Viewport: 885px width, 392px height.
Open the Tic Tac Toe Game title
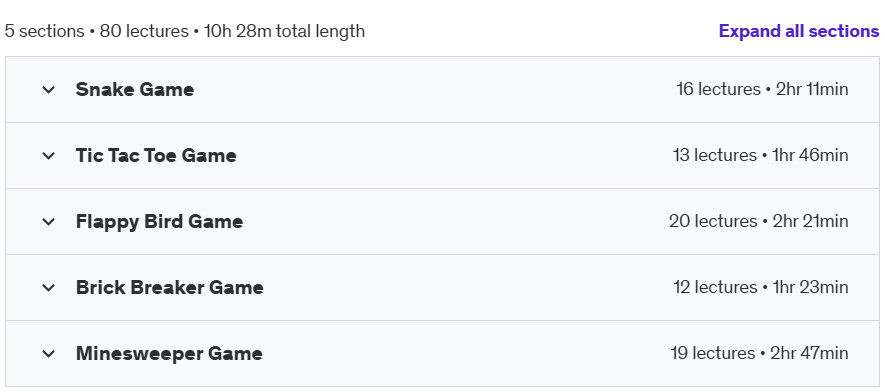coord(156,156)
